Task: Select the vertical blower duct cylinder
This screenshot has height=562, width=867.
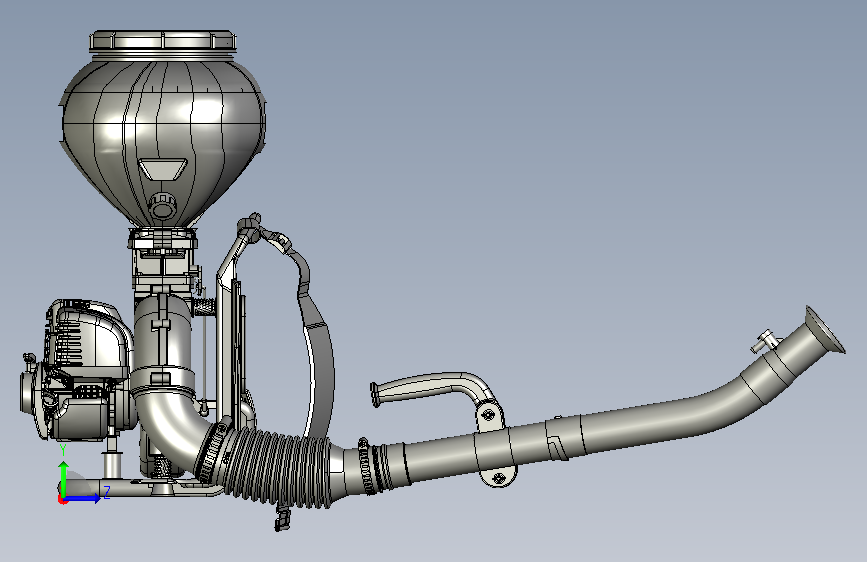Action: tap(164, 343)
